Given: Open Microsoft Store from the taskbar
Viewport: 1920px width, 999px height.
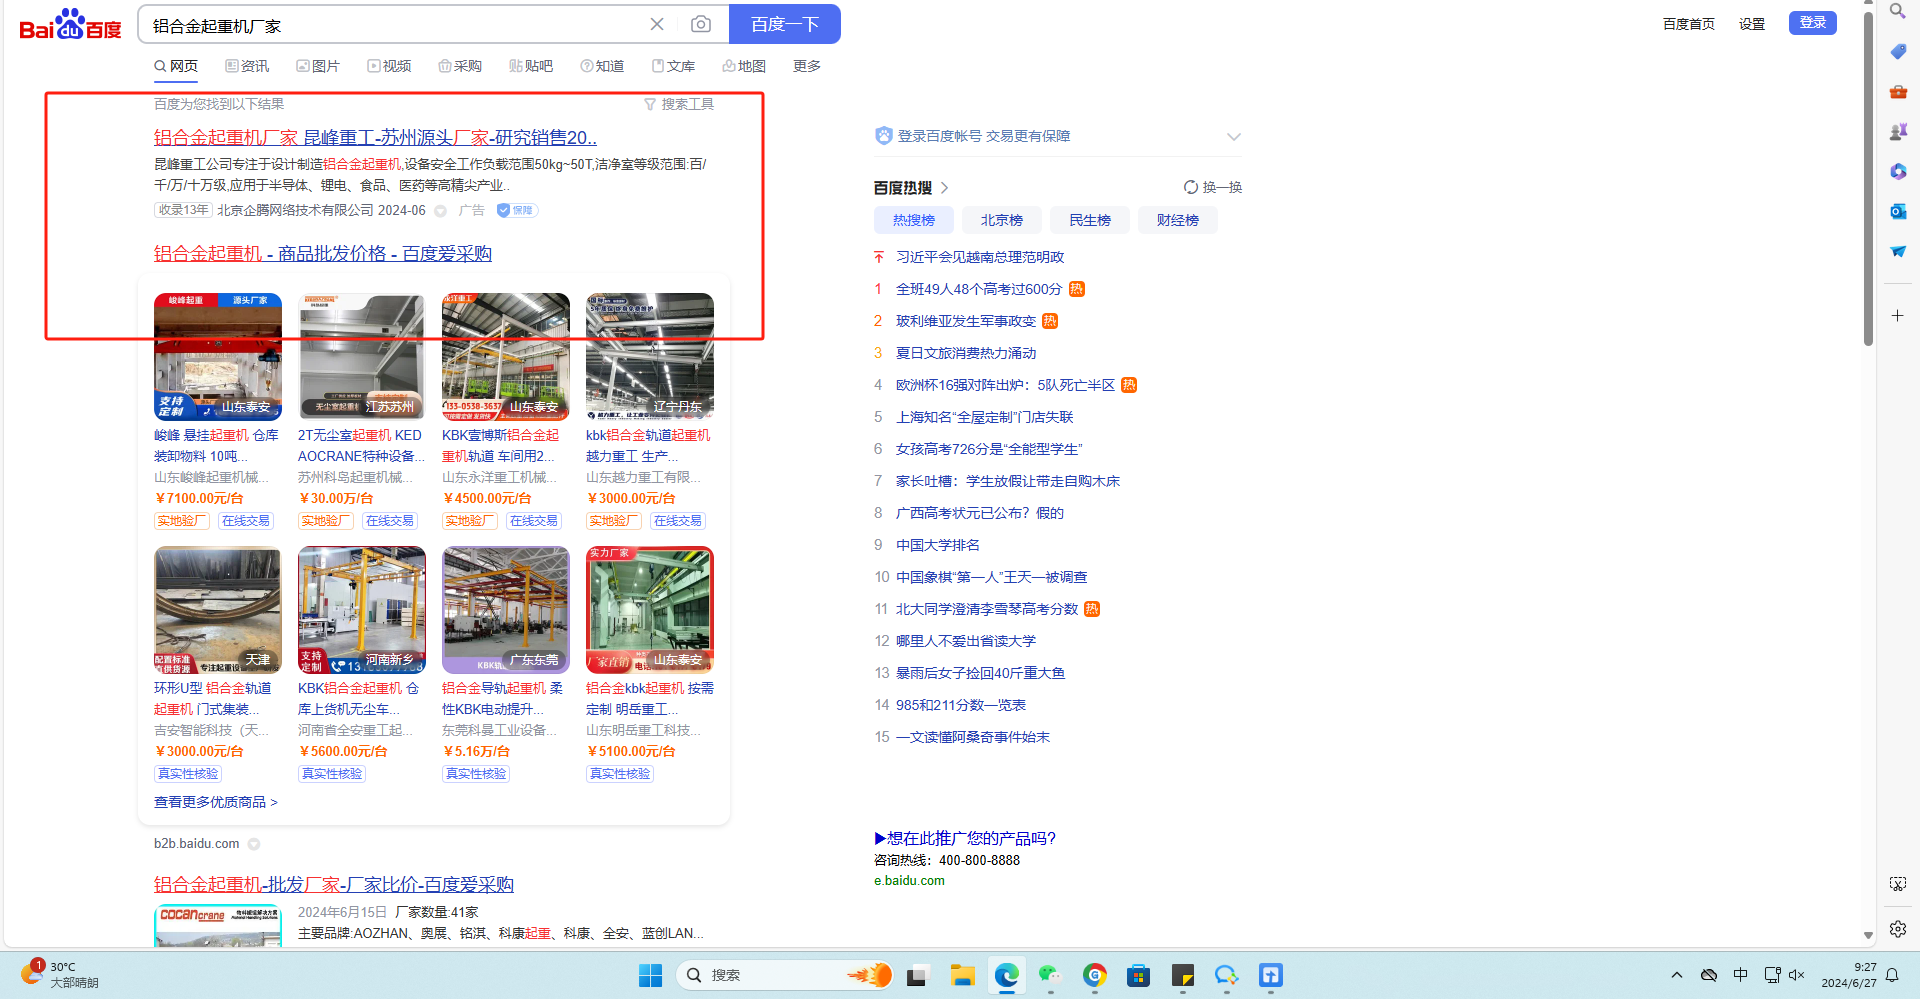Looking at the screenshot, I should [1138, 975].
